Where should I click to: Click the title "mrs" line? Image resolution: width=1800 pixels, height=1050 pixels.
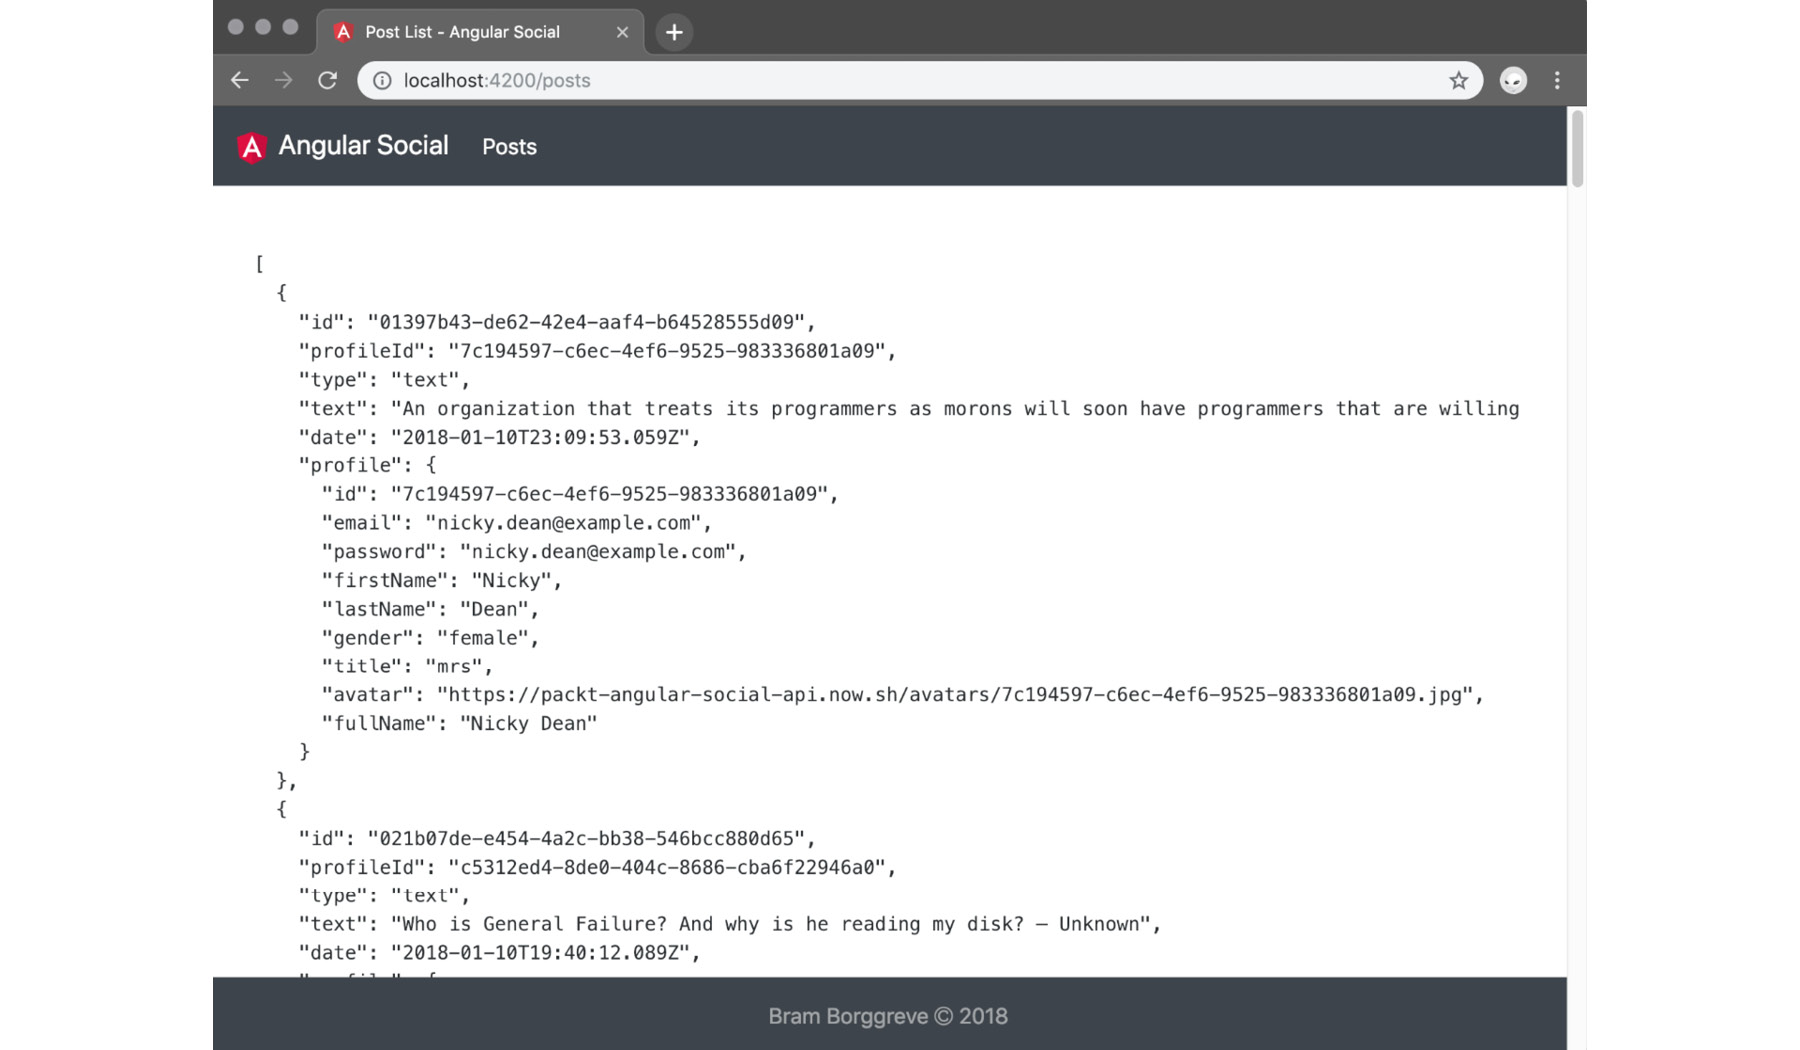(407, 666)
